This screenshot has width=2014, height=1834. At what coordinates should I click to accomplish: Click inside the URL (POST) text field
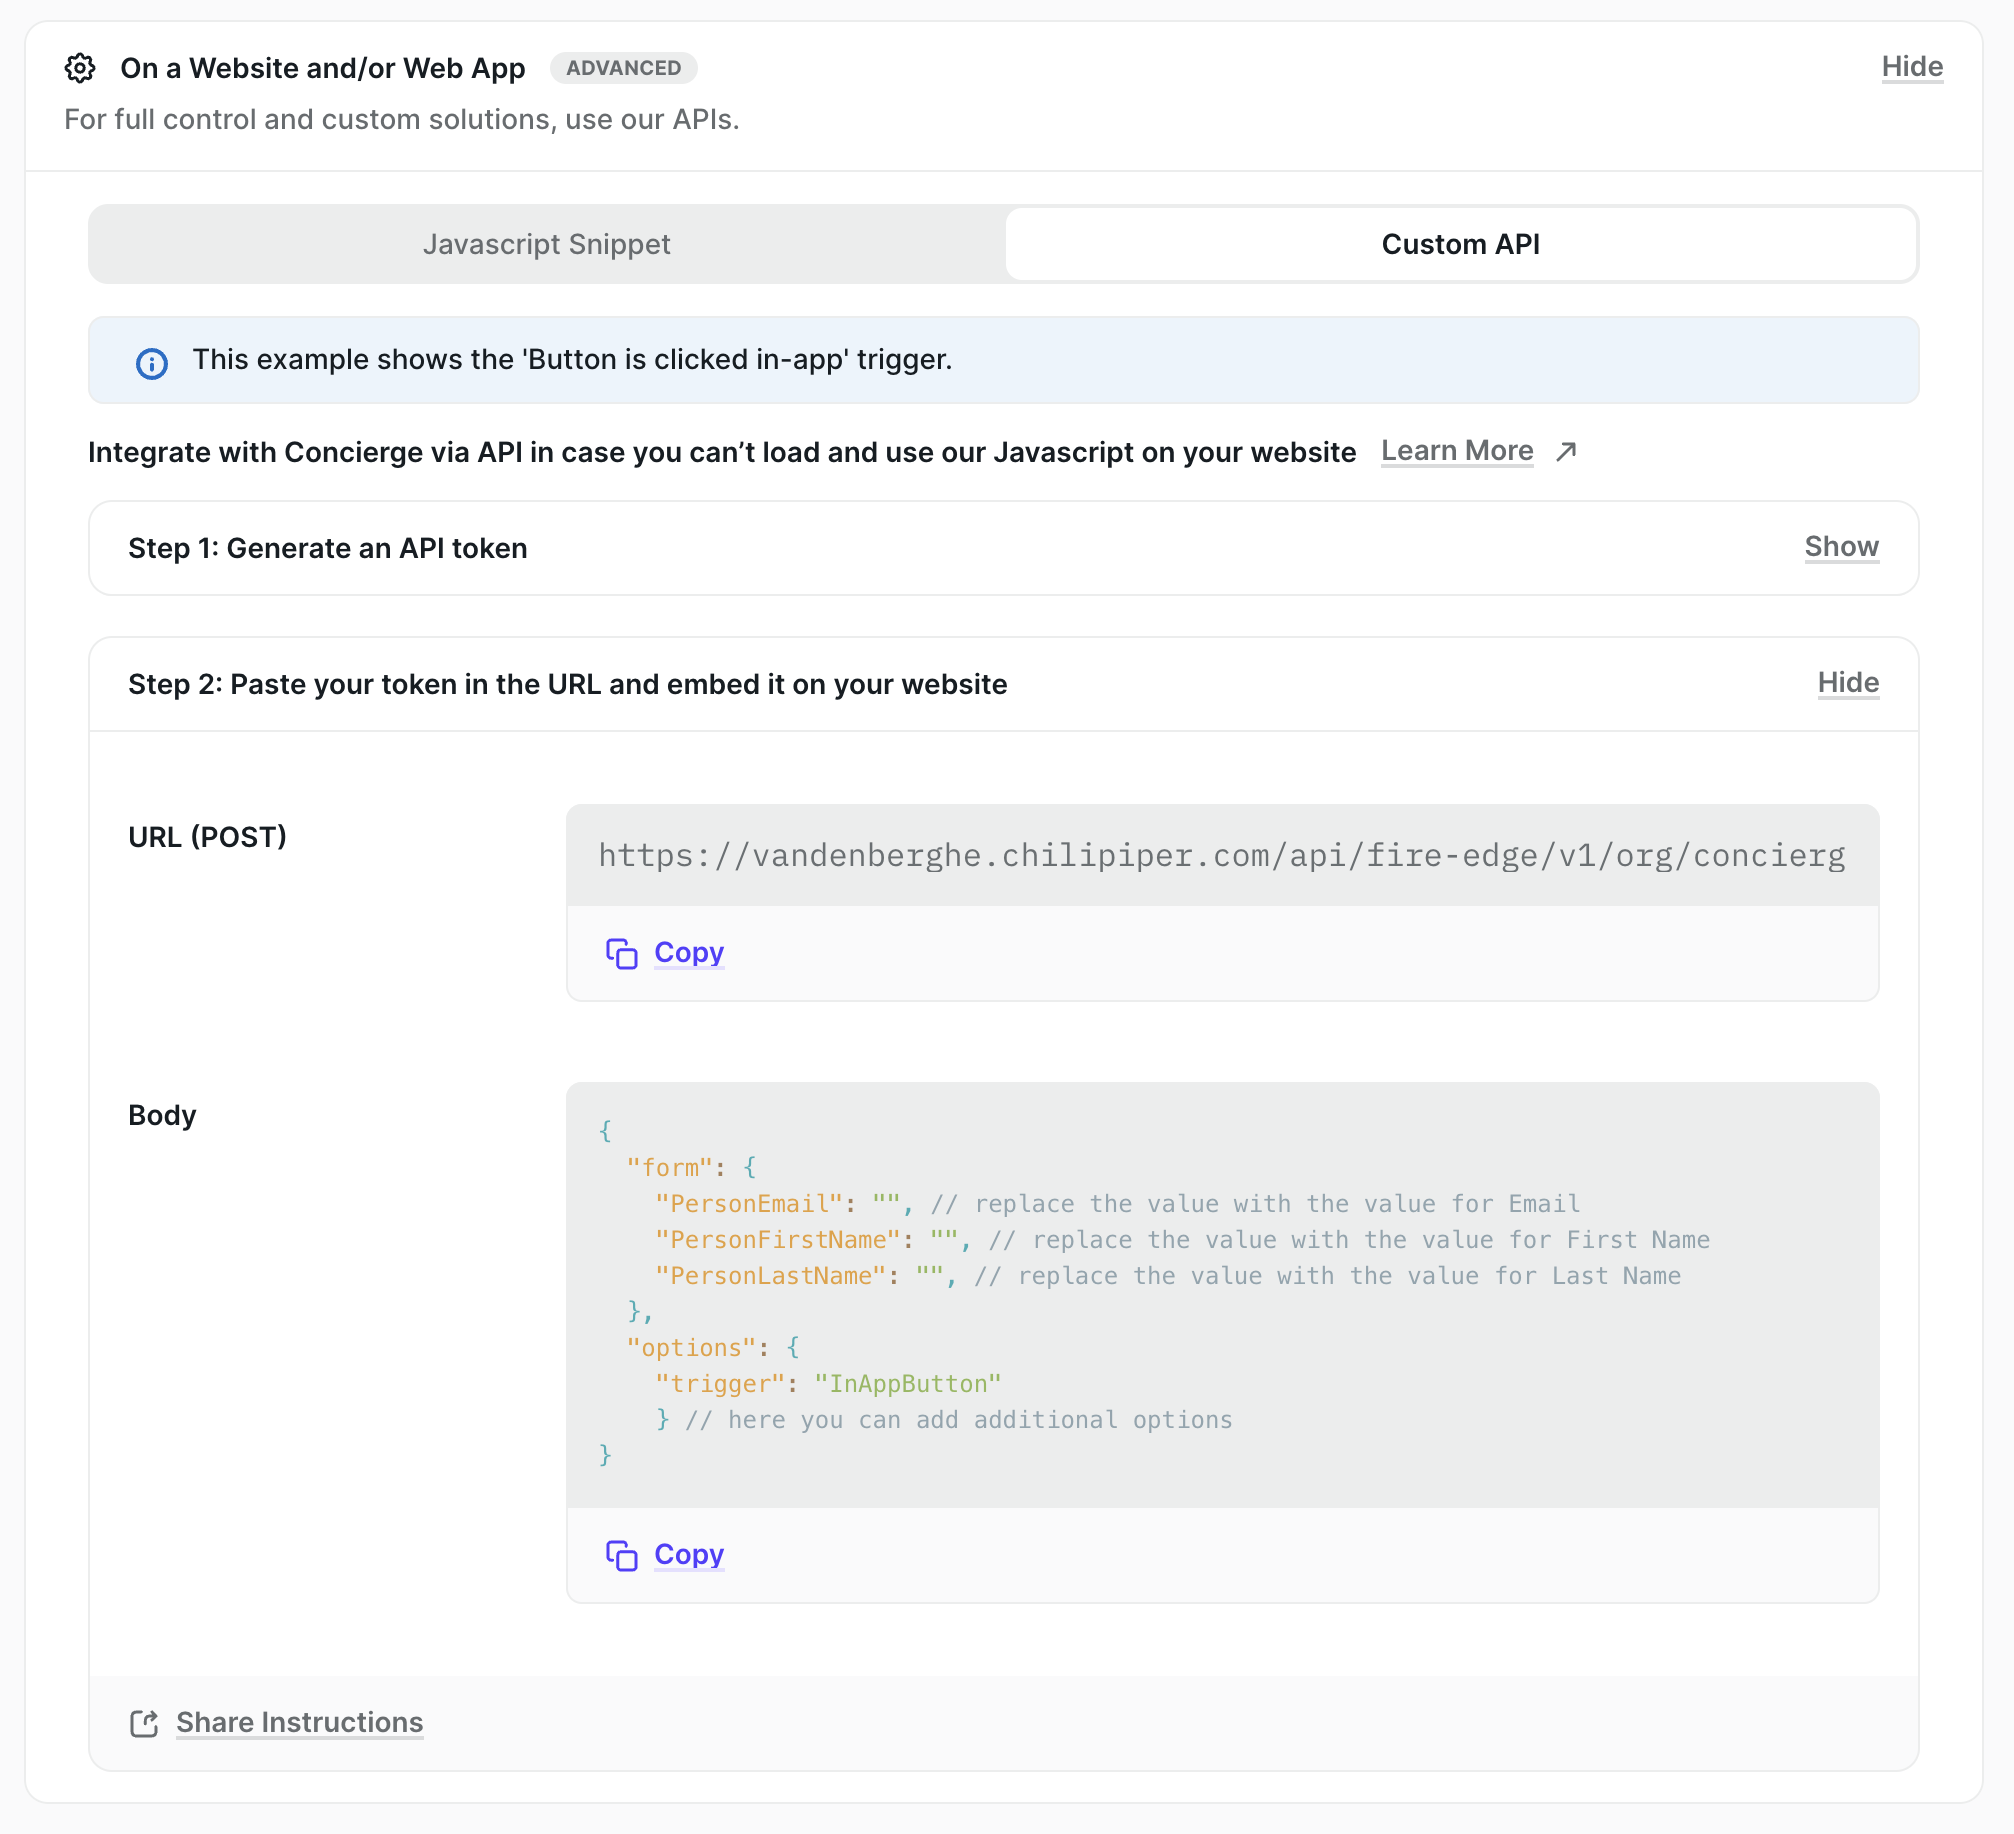pos(1220,856)
